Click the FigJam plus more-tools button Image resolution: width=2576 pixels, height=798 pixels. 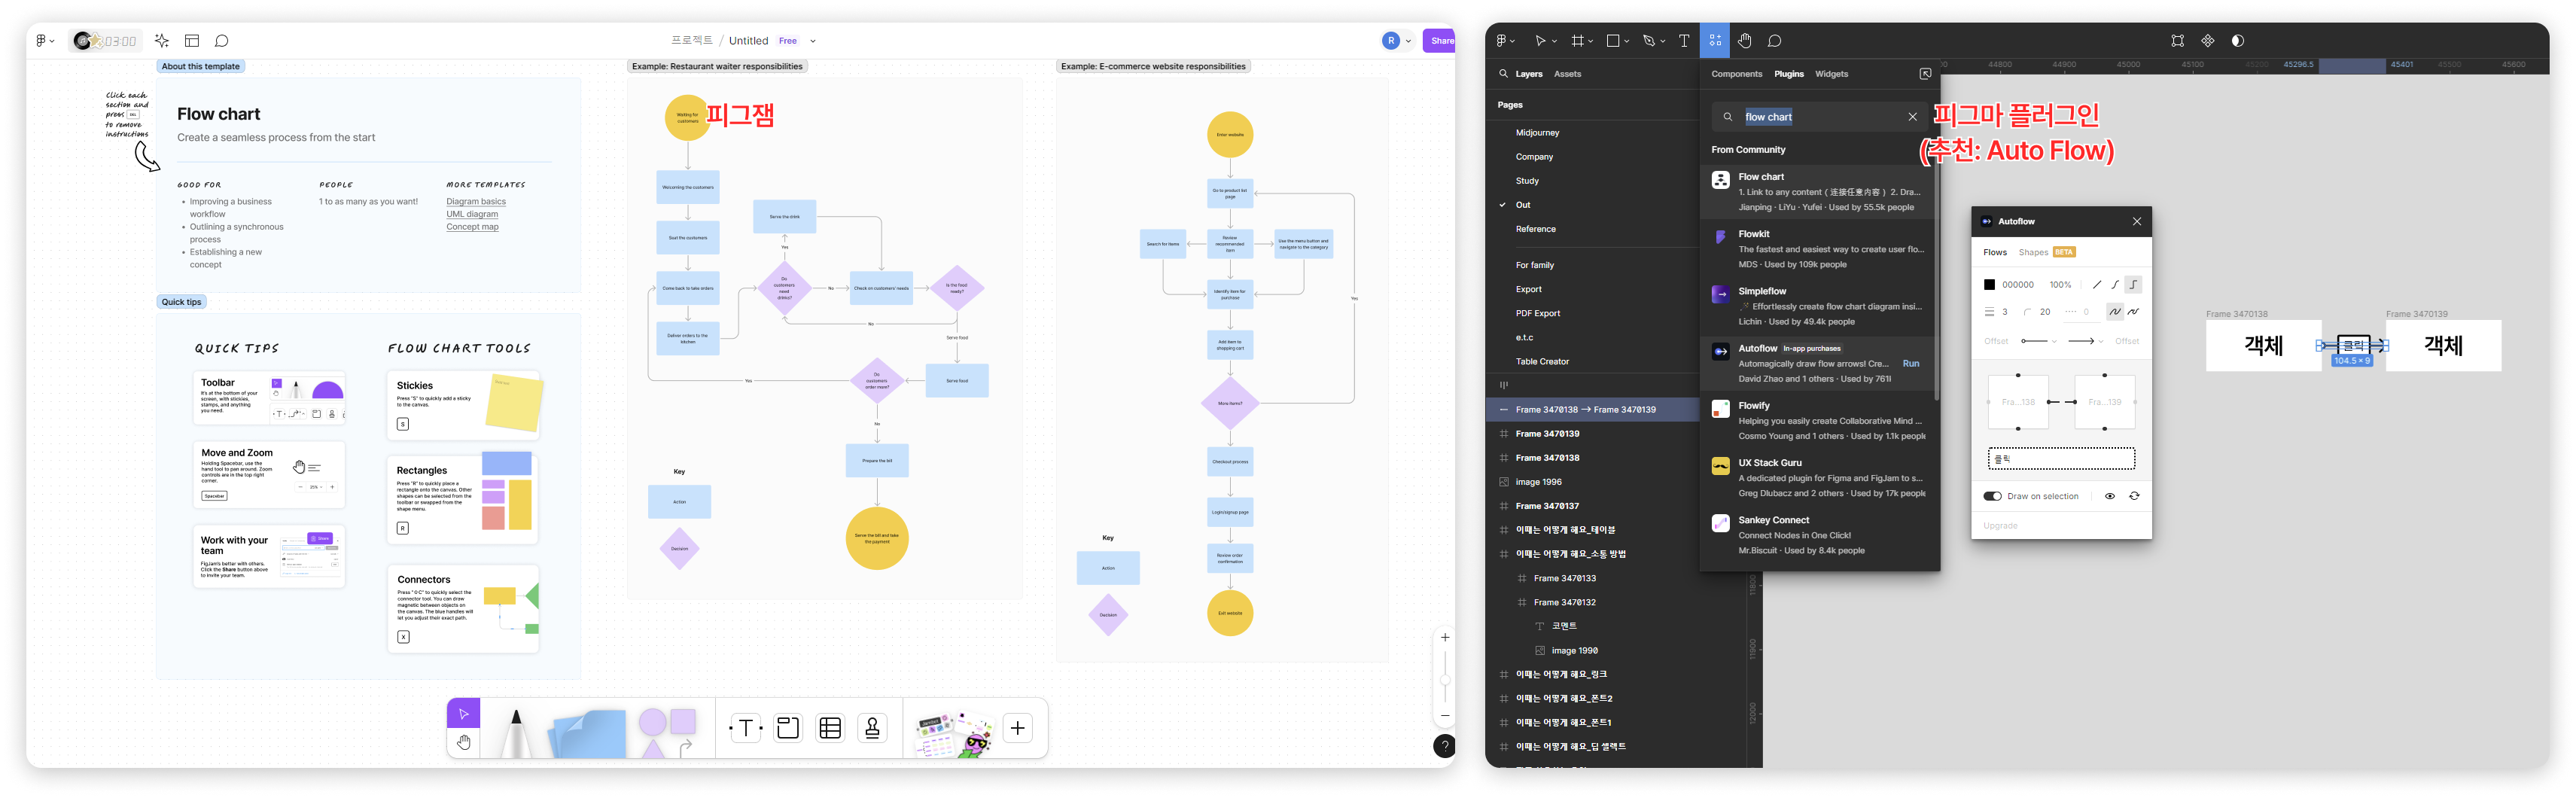[1017, 728]
